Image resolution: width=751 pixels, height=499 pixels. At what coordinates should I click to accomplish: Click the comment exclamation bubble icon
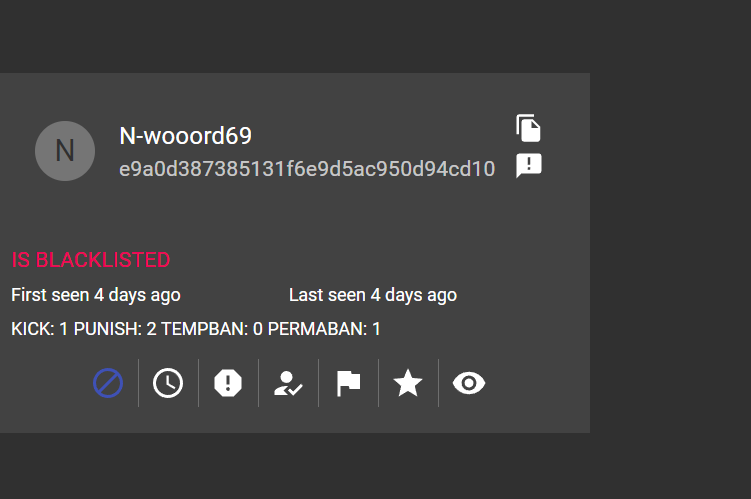(528, 166)
